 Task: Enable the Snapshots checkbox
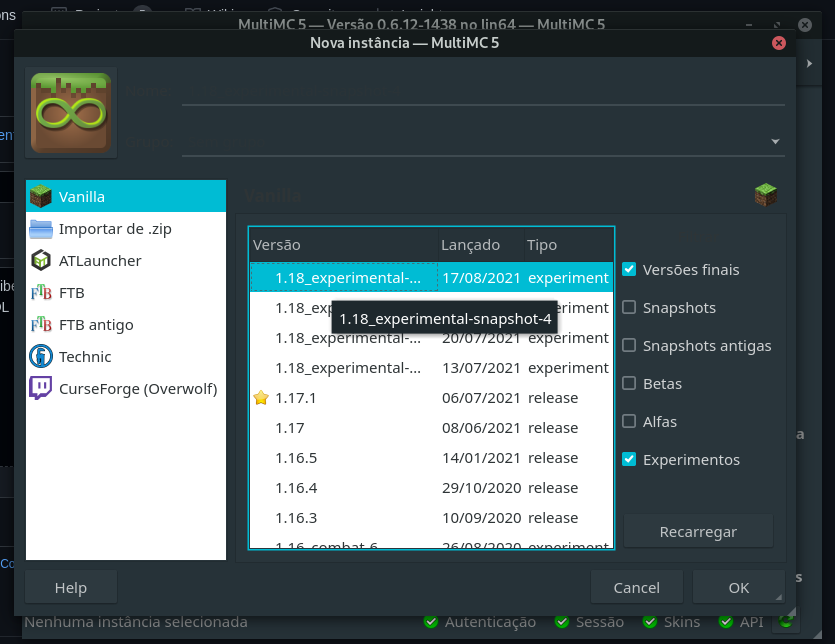[x=628, y=307]
